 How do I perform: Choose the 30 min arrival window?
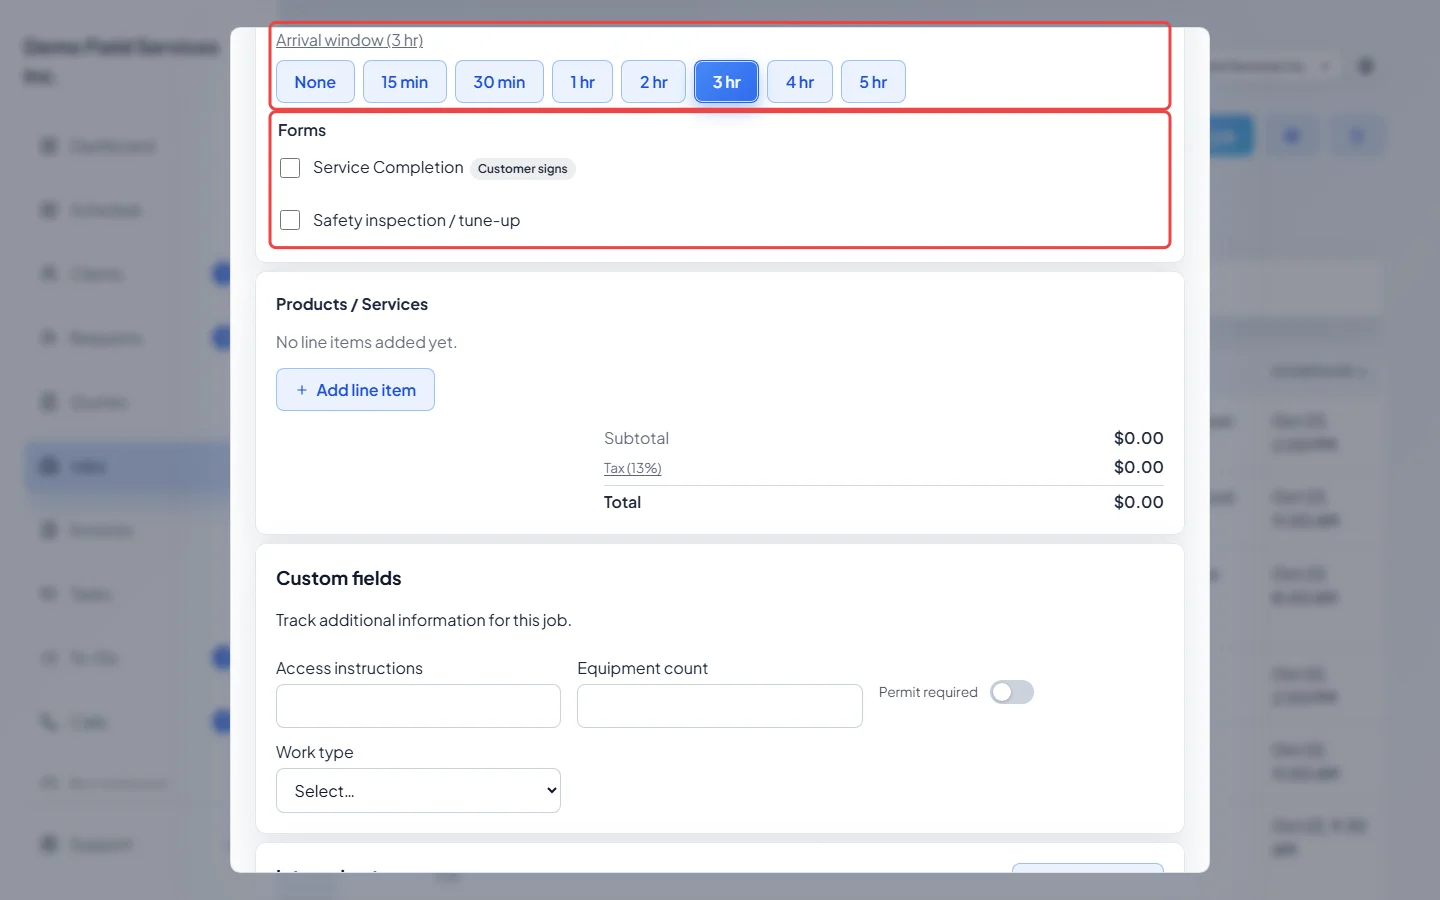(x=499, y=82)
